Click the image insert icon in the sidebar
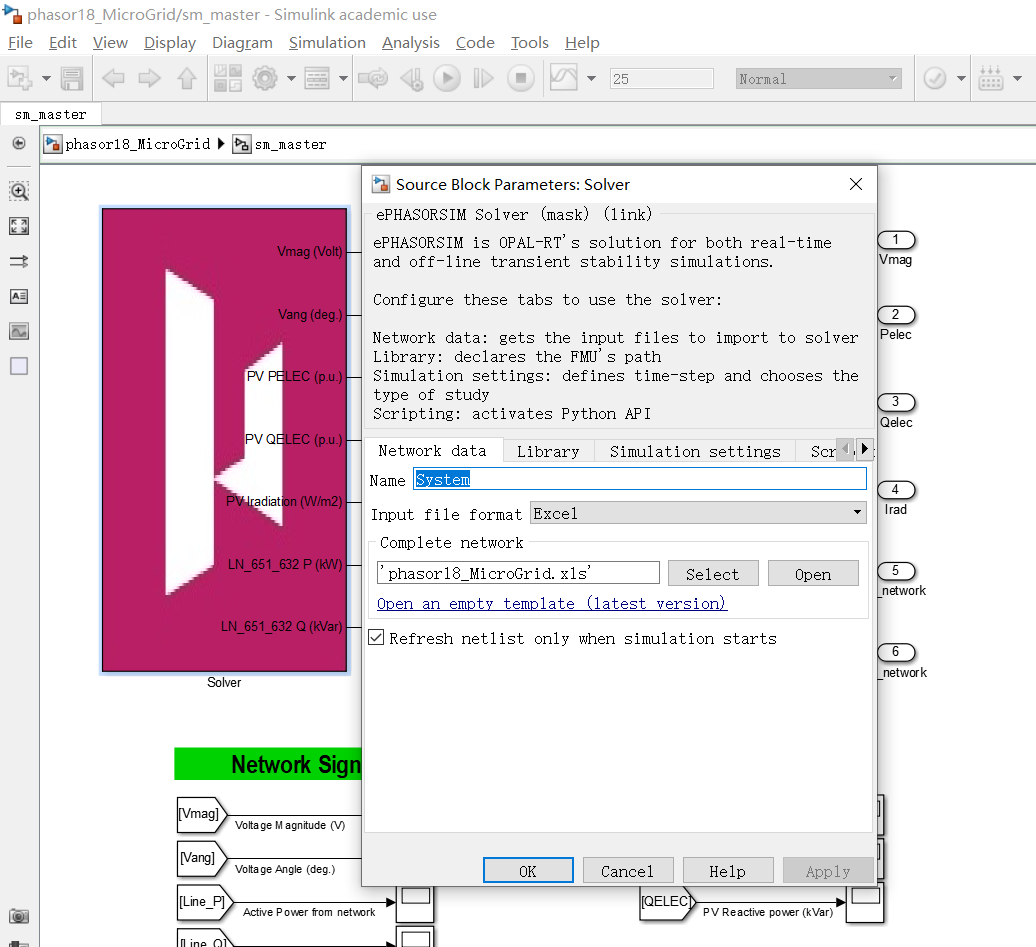Viewport: 1036px width, 947px height. (x=18, y=330)
